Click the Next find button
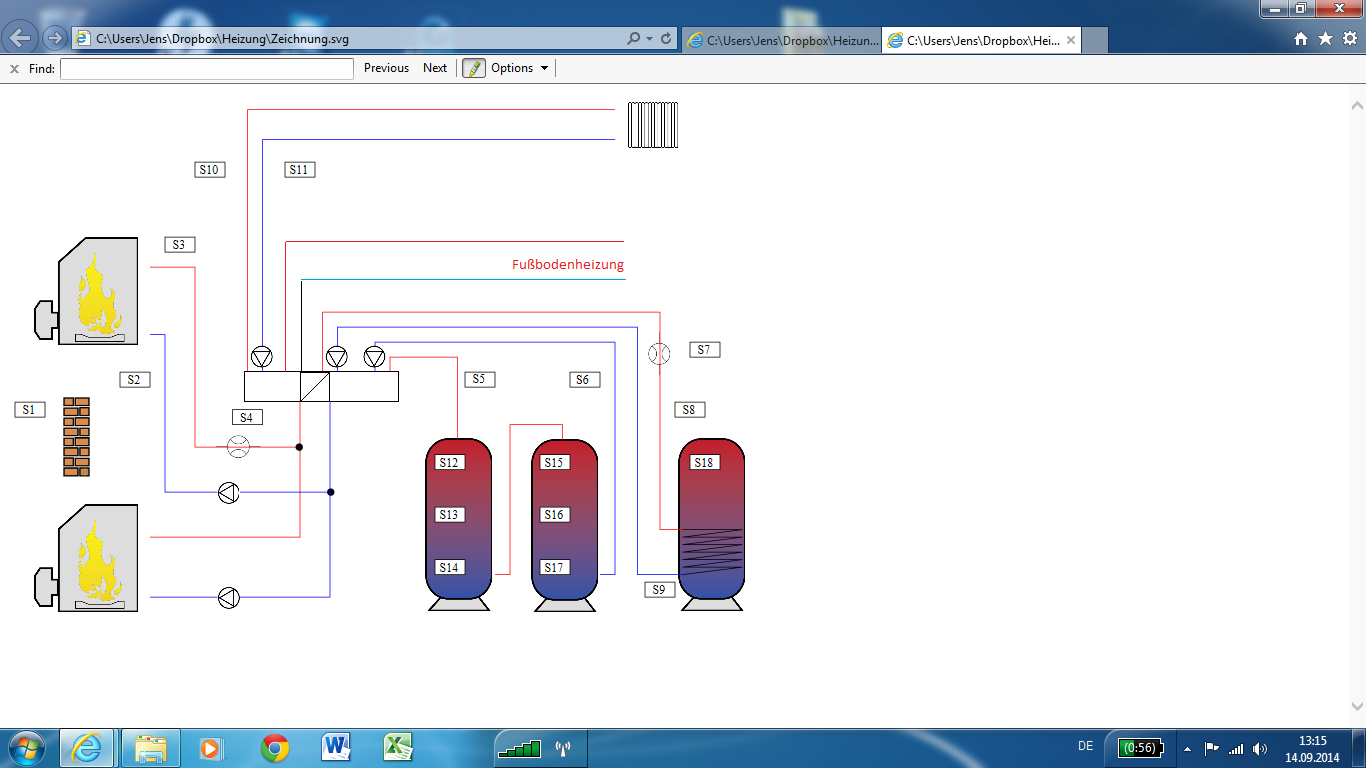 click(435, 68)
